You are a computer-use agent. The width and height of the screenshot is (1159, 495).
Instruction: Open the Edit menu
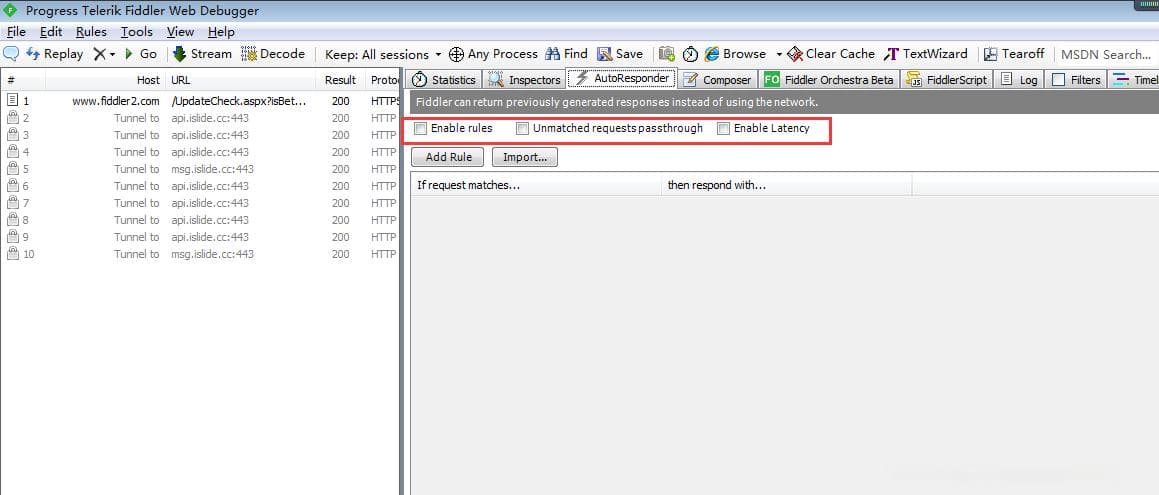point(51,32)
